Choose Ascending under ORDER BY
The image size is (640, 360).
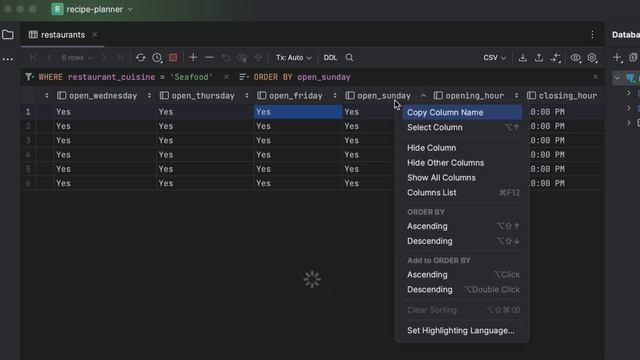click(462, 226)
